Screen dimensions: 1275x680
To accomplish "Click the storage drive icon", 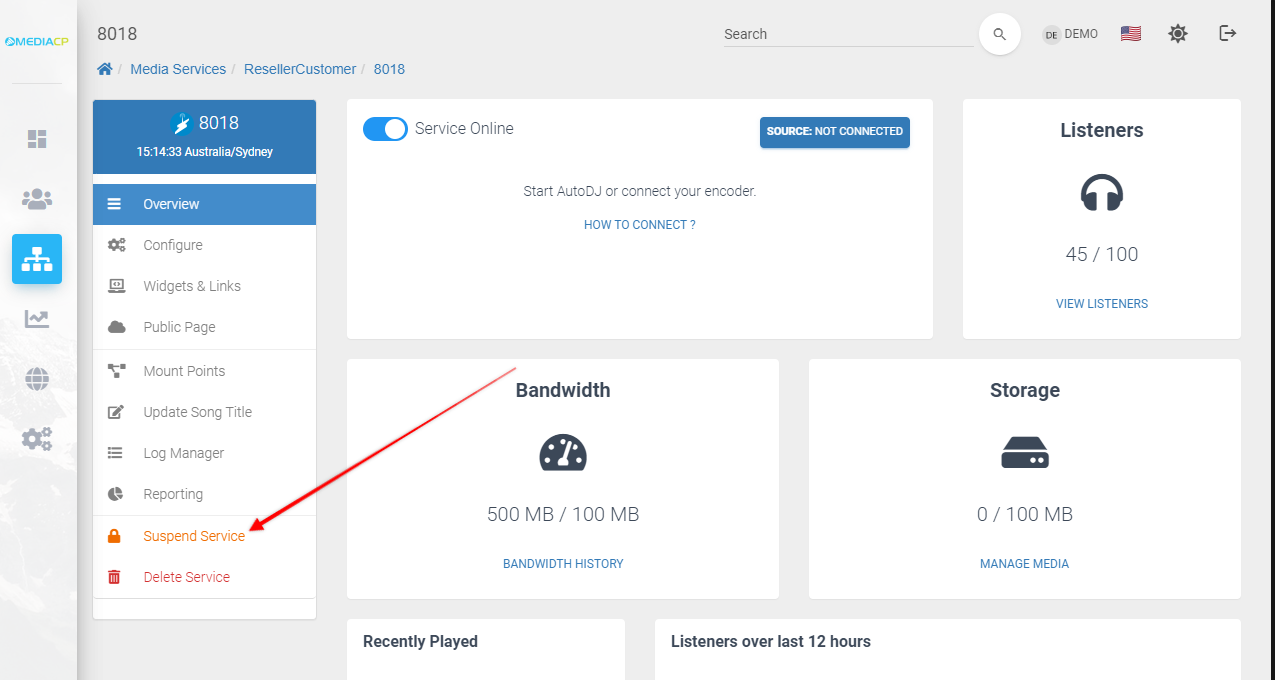I will pyautogui.click(x=1025, y=453).
